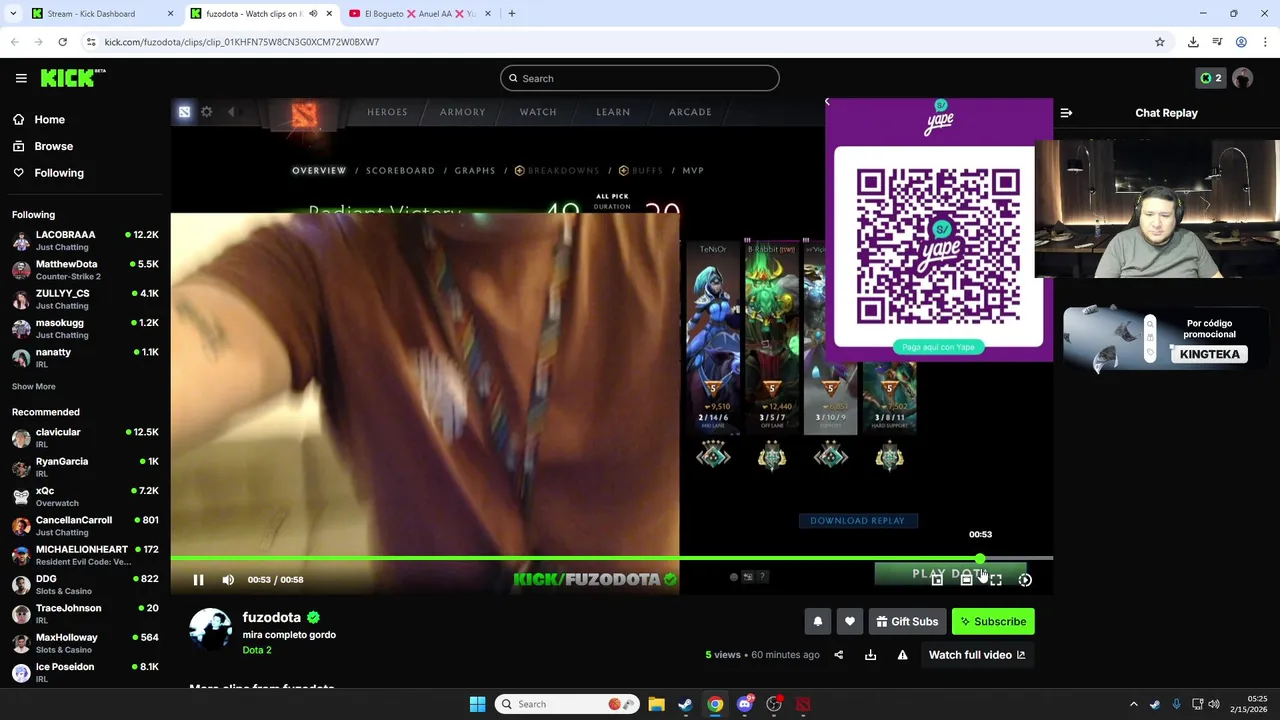
Task: Click the fuzodota channel name
Action: point(272,618)
